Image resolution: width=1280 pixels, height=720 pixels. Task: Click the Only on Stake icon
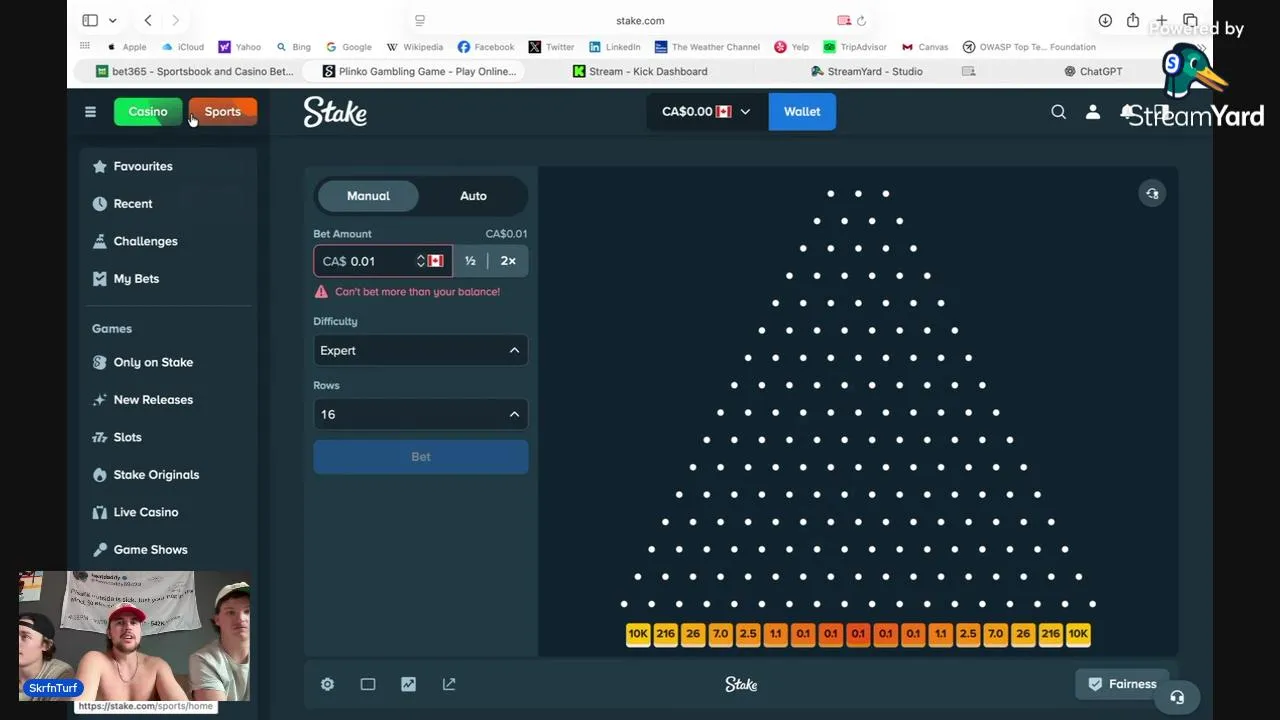pyautogui.click(x=99, y=362)
